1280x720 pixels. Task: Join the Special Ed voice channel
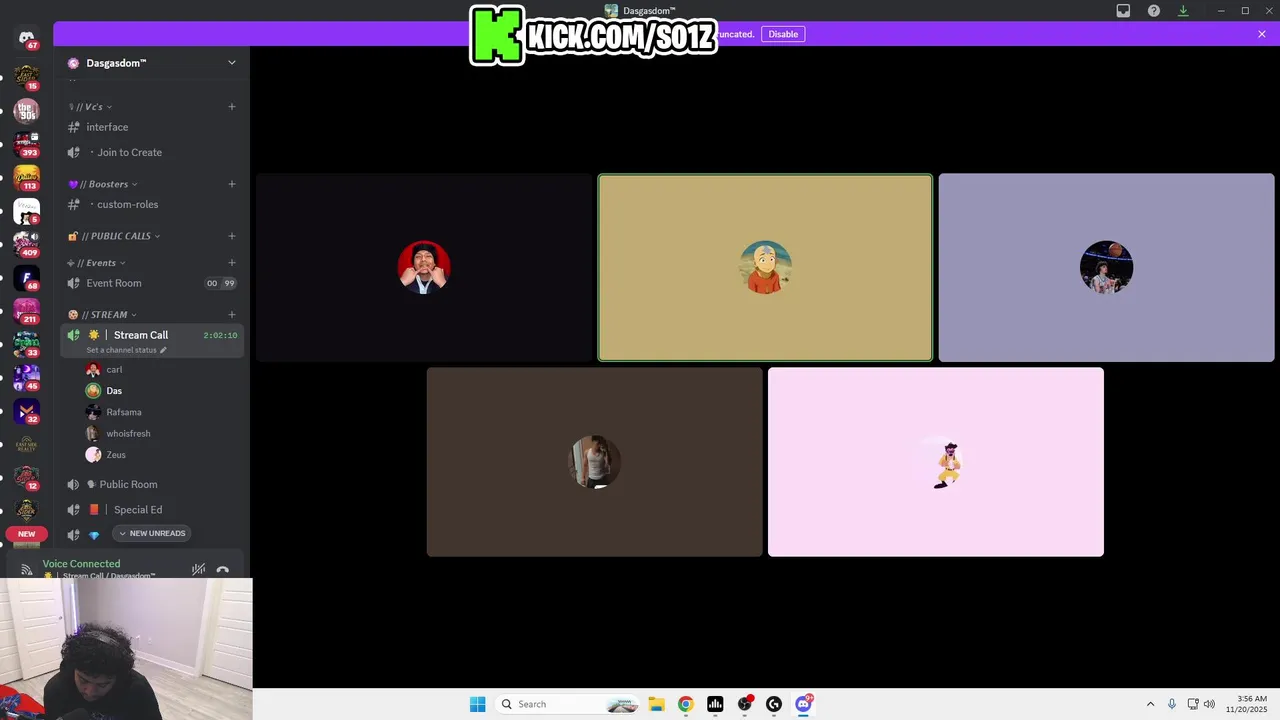151,510
